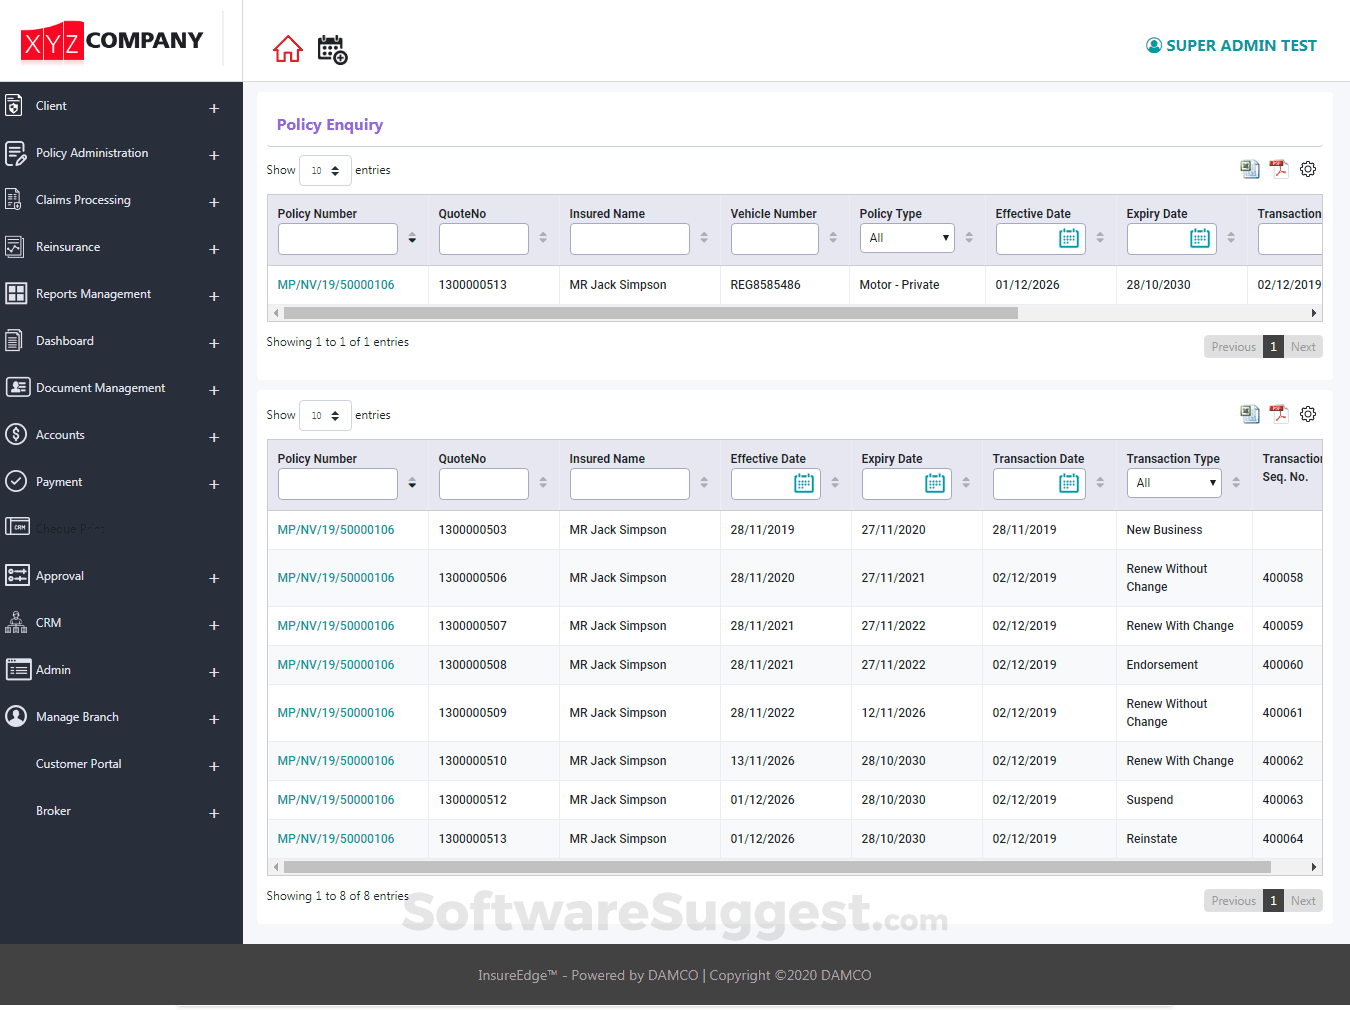The width and height of the screenshot is (1350, 1010).
Task: Open the Reinsurance section icon
Action: tap(14, 246)
